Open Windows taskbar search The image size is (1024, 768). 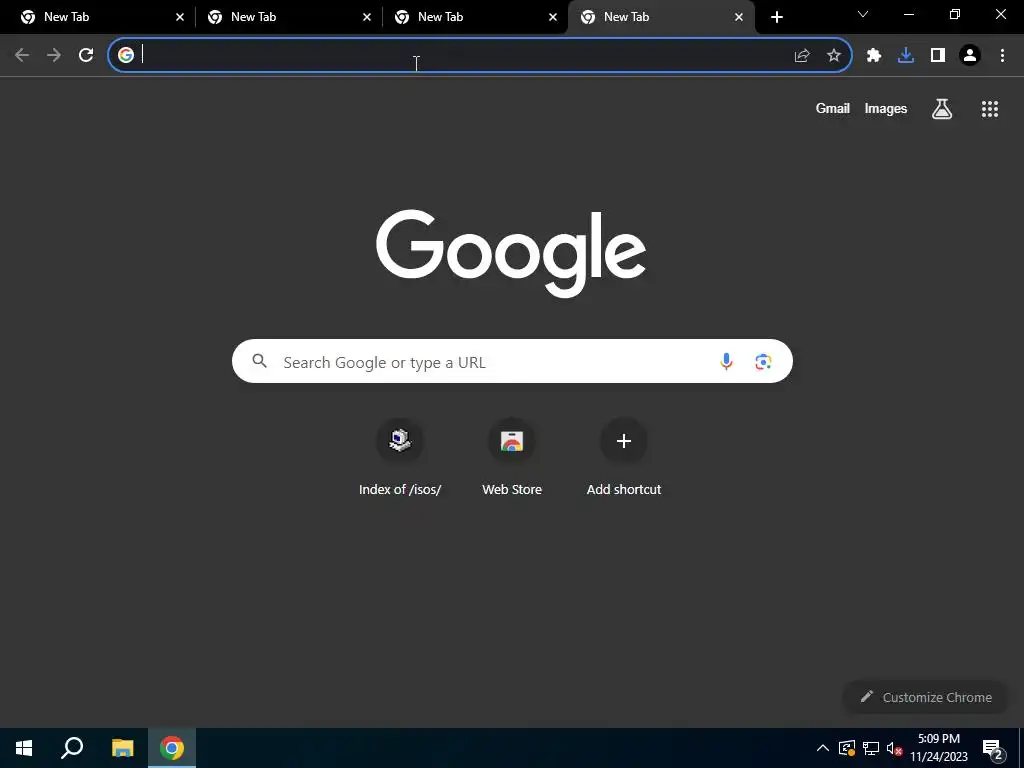click(x=72, y=748)
